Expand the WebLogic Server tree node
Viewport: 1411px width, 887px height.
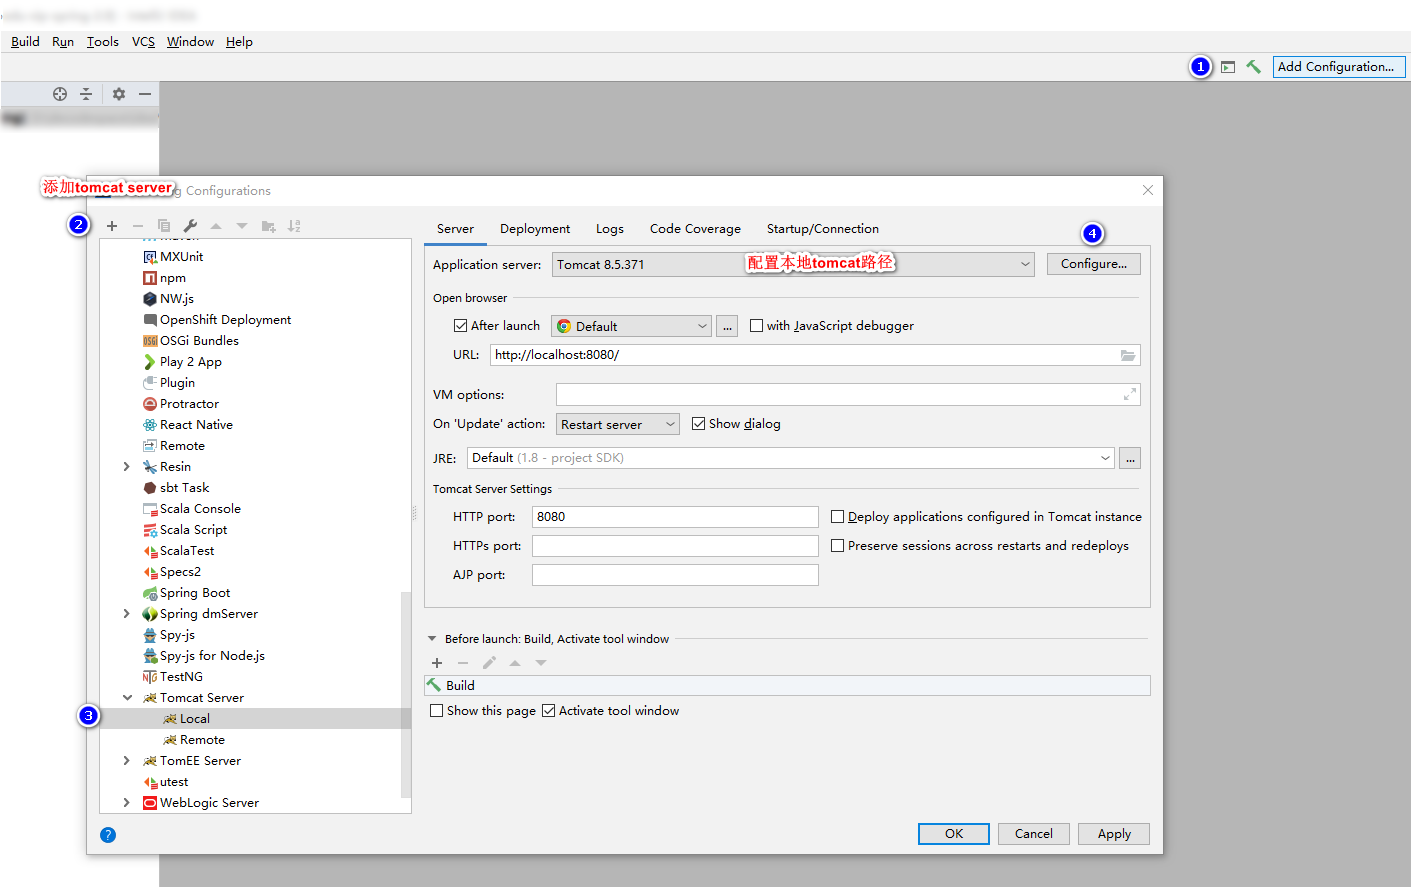click(126, 803)
